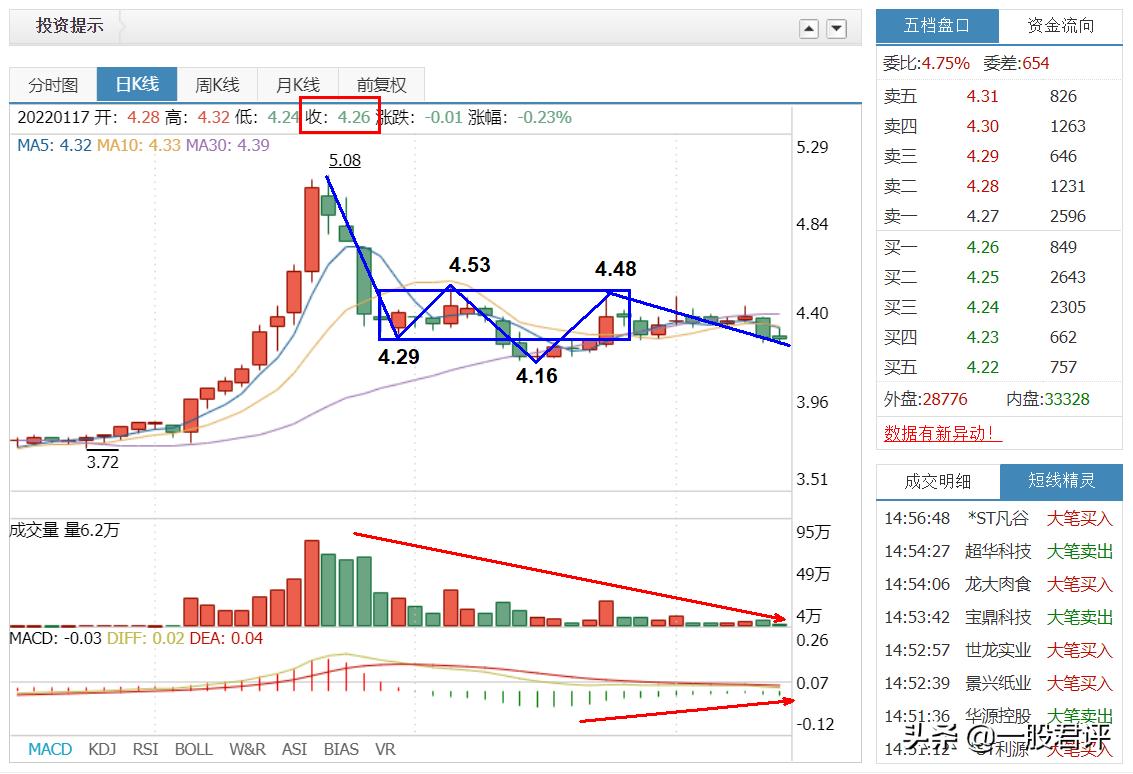Viewport: 1133px width, 774px height.
Task: Click the 卖一 price 4.27 row
Action: (983, 216)
